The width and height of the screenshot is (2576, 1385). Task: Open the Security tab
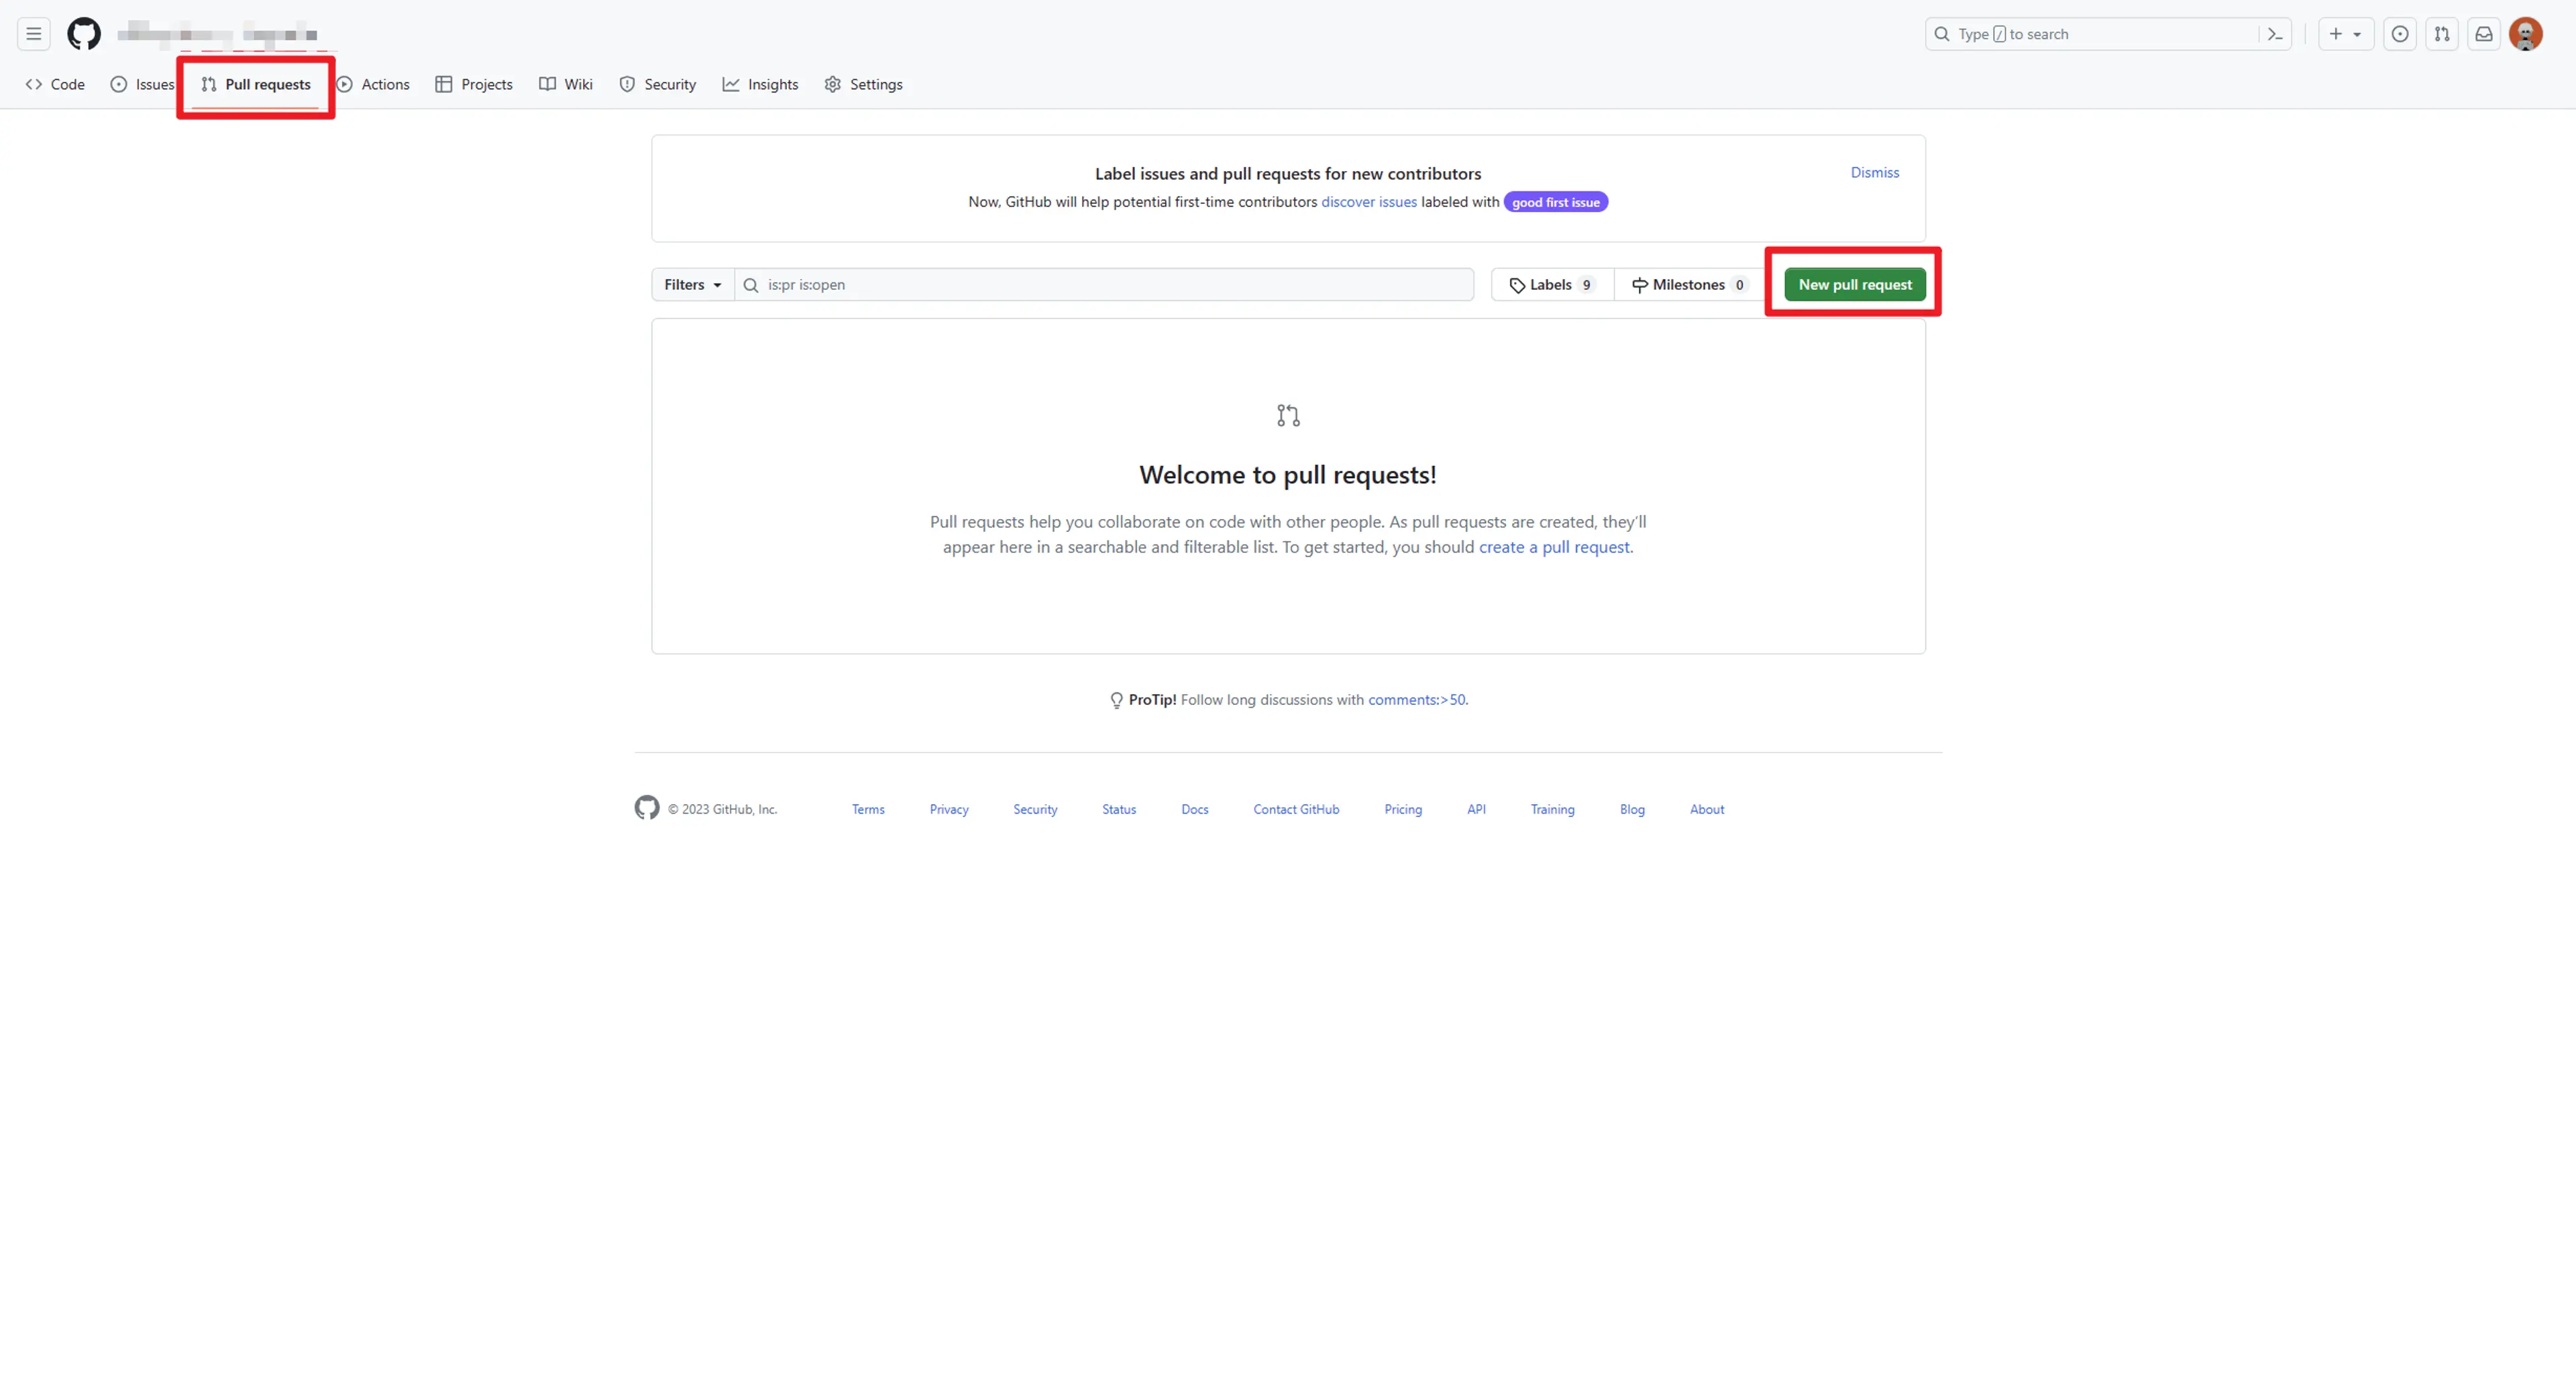coord(657,84)
